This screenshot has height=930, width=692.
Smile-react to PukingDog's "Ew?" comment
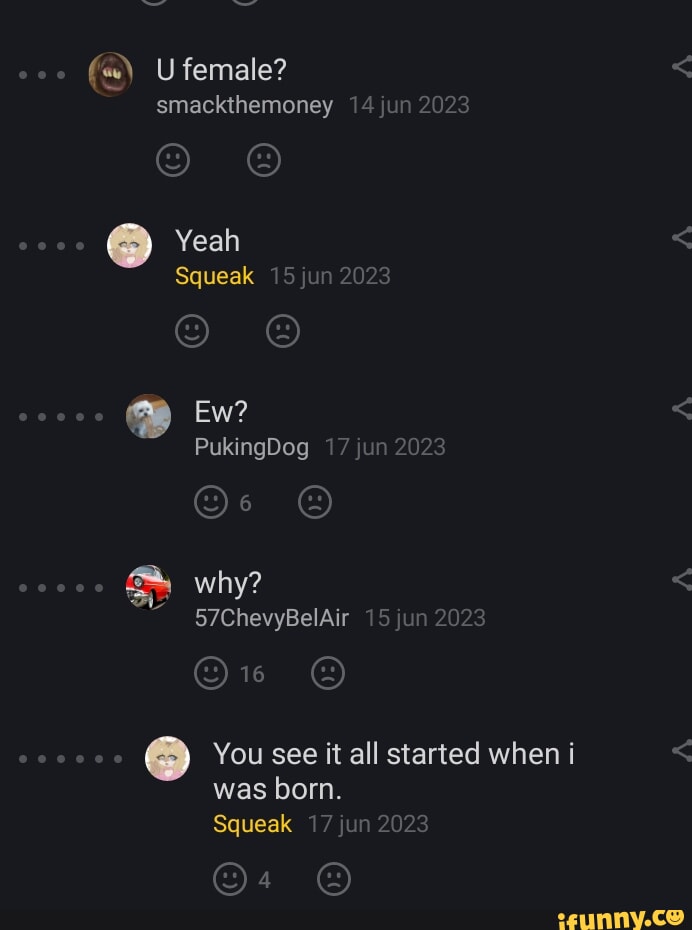[211, 502]
